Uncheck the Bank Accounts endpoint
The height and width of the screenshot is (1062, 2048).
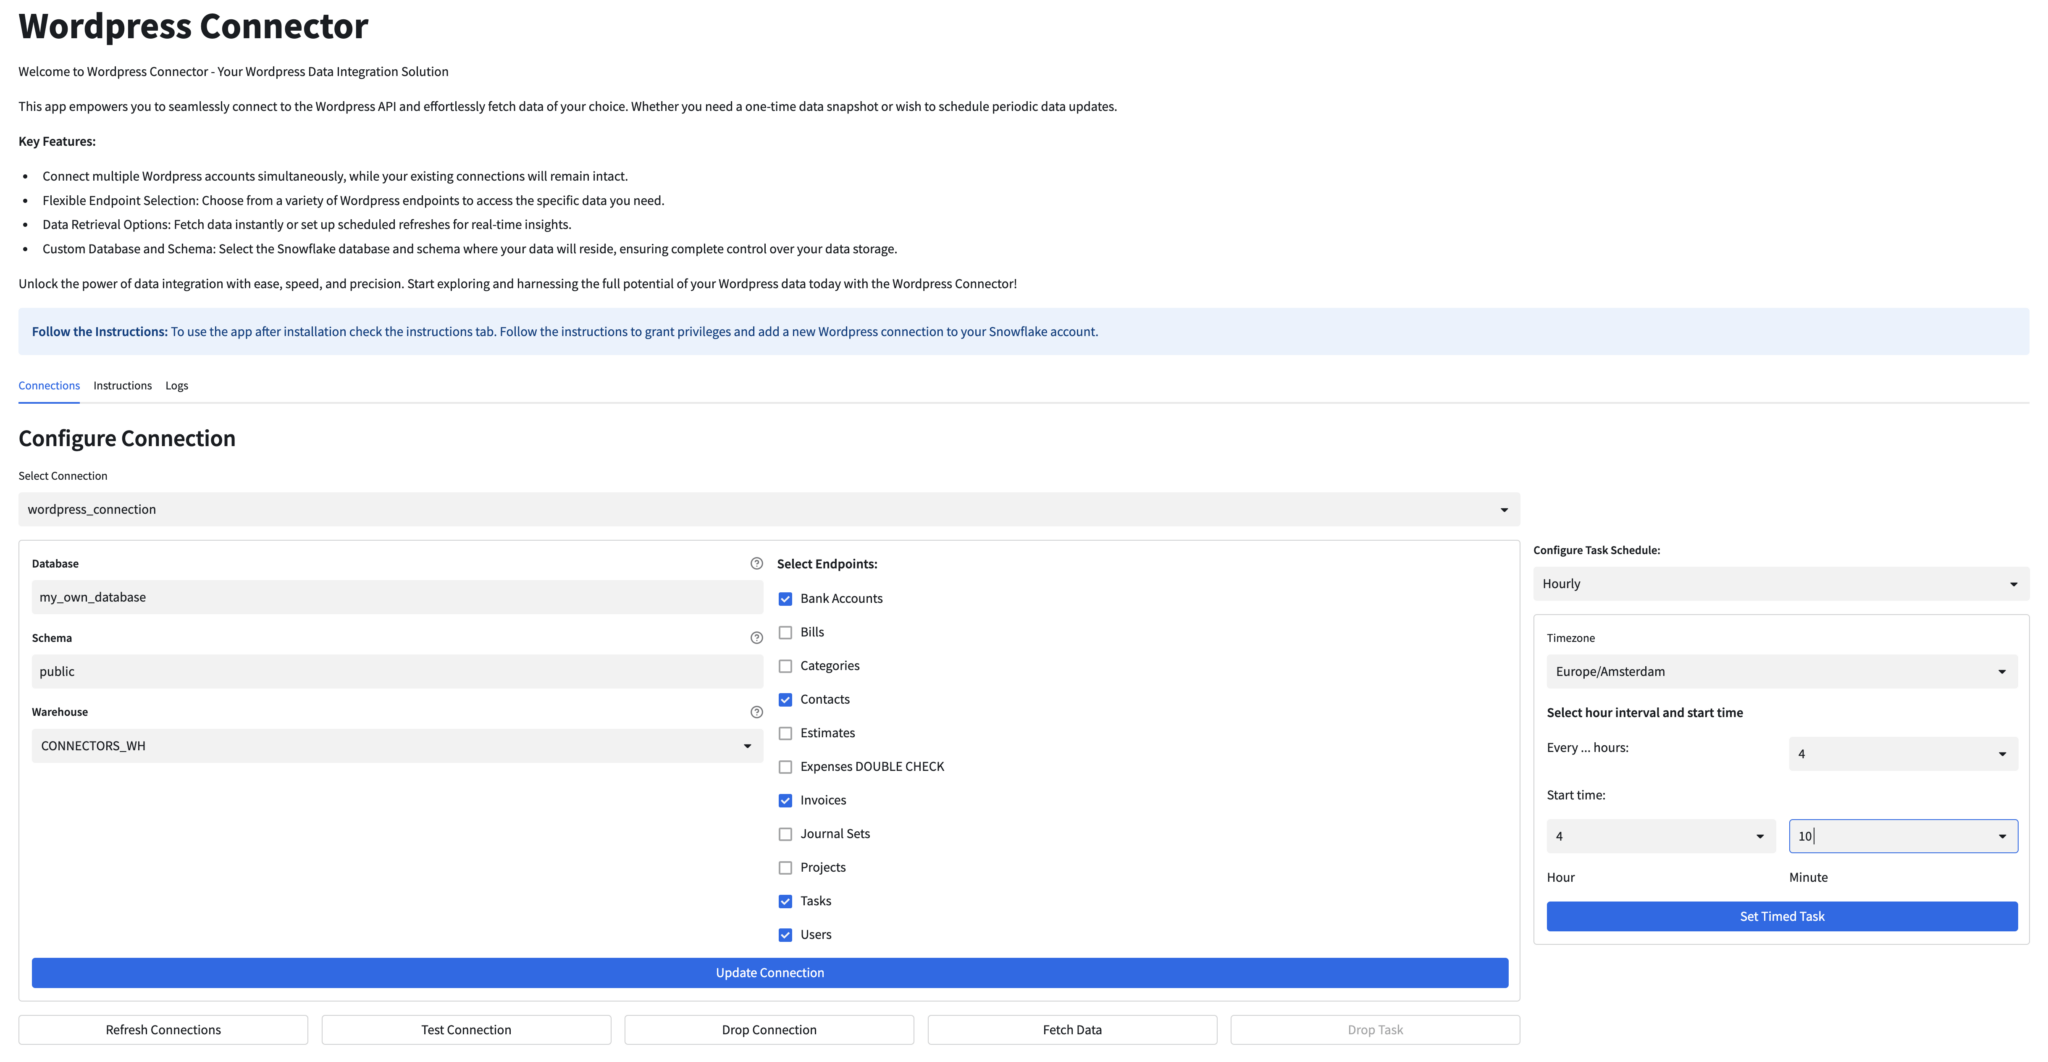click(786, 598)
